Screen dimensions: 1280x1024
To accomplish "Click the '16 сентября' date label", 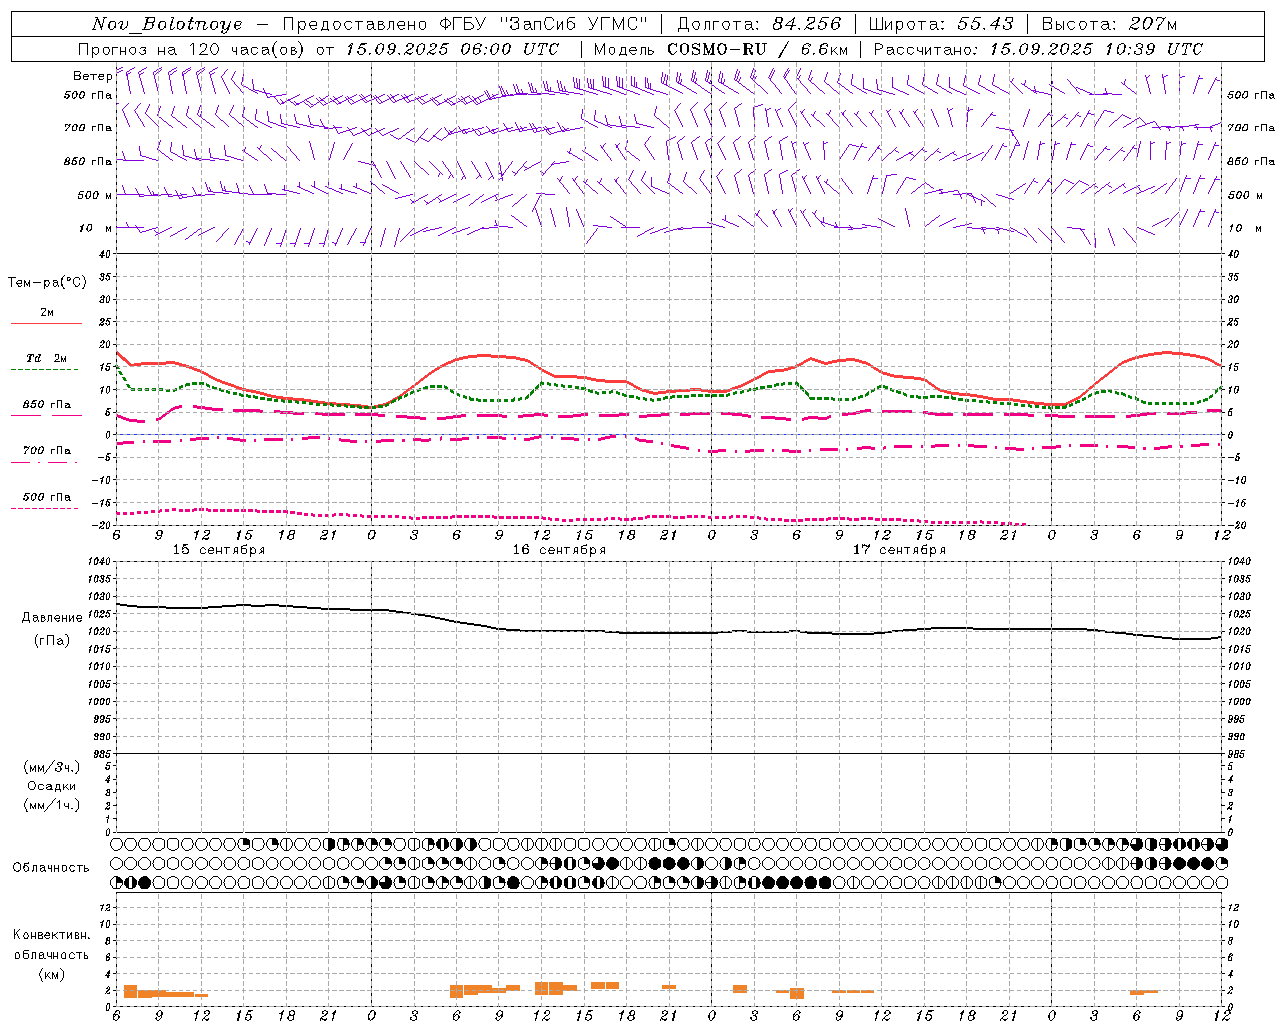I will [559, 550].
